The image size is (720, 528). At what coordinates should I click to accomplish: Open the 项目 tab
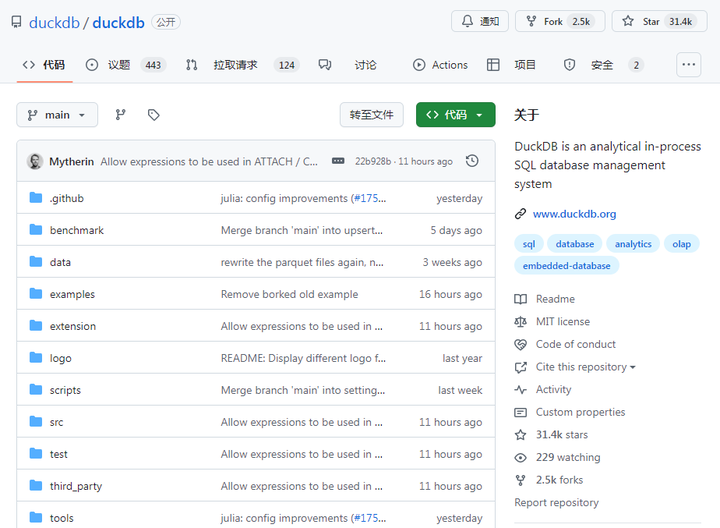coord(511,65)
